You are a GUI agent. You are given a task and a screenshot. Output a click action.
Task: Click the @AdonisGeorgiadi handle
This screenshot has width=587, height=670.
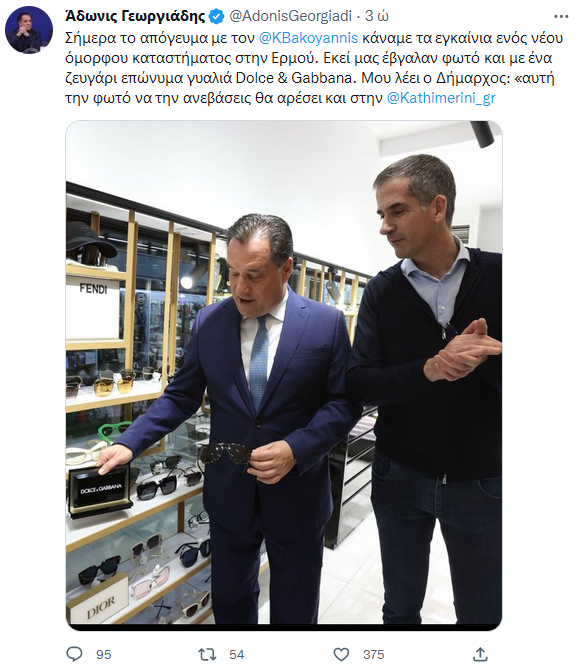pyautogui.click(x=291, y=16)
